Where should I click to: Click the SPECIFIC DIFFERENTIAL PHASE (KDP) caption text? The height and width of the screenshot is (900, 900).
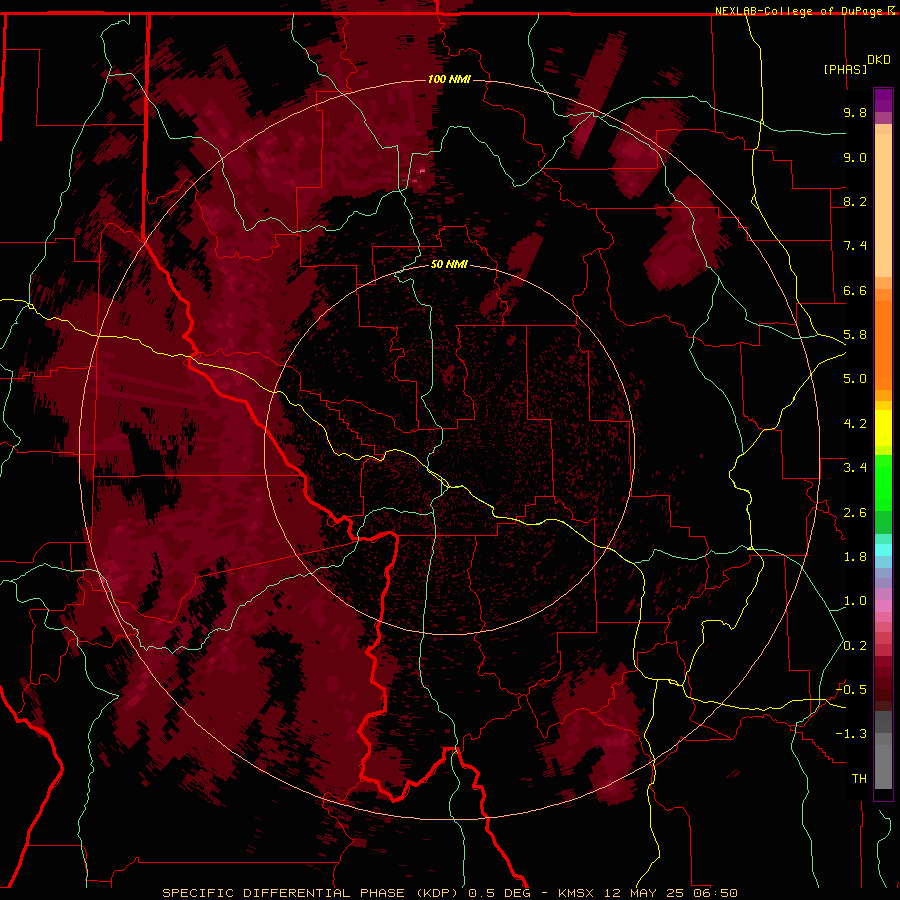click(x=313, y=893)
